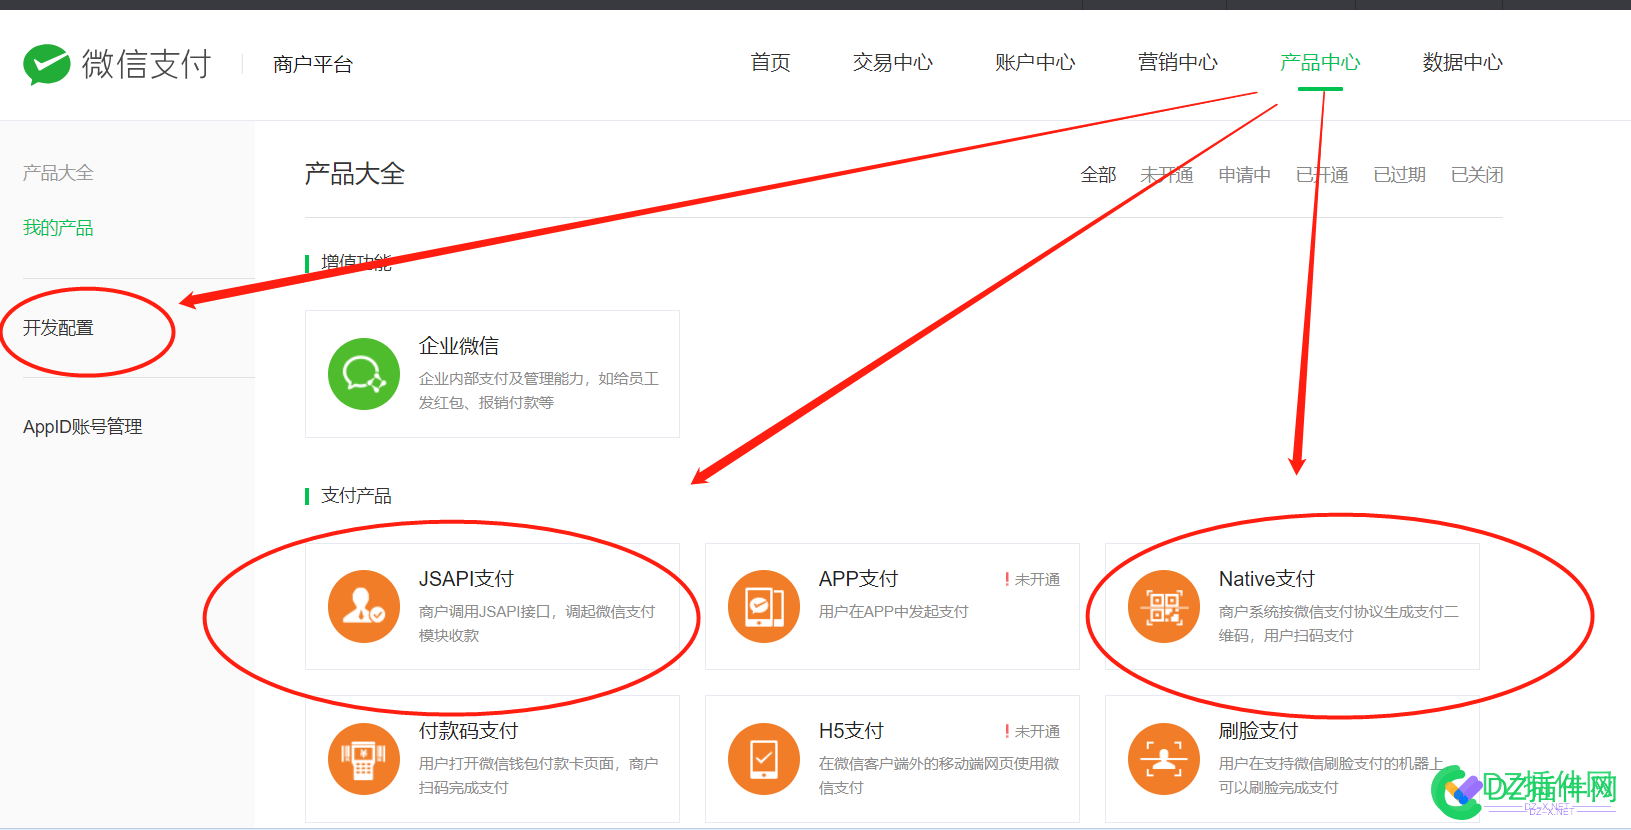The height and width of the screenshot is (830, 1631).
Task: Open 账户中心 from the top navigation
Action: (1035, 63)
